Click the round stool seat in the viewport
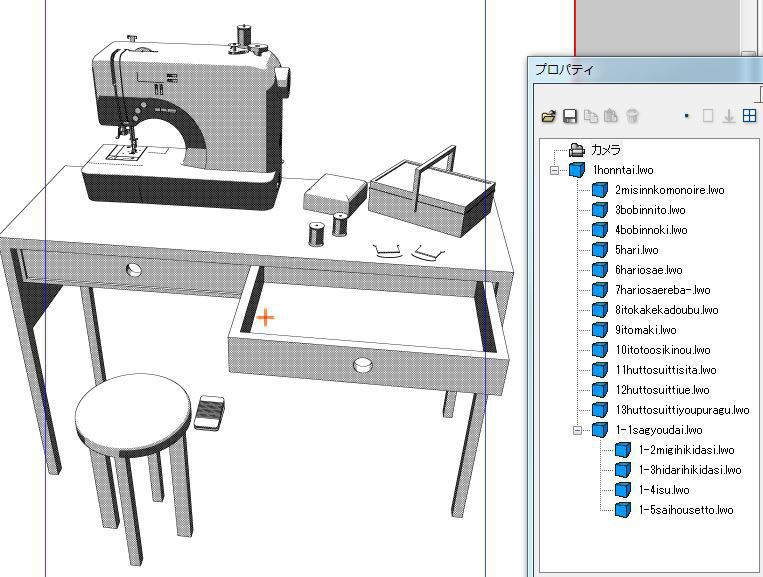Viewport: 763px width, 577px height. tap(133, 415)
